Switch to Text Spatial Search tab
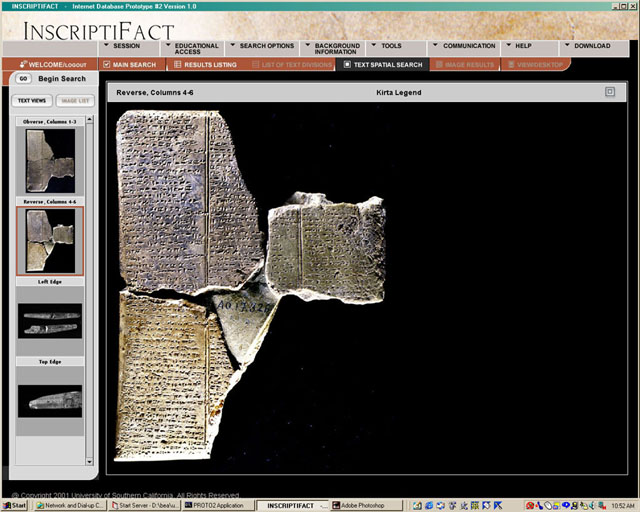This screenshot has width=640, height=512. point(383,65)
